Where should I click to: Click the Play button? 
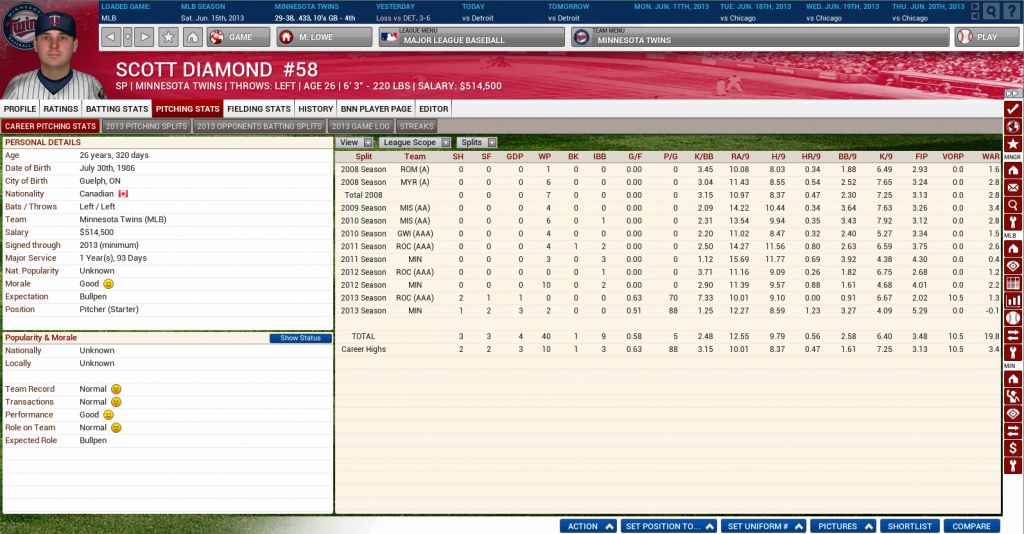coord(977,37)
